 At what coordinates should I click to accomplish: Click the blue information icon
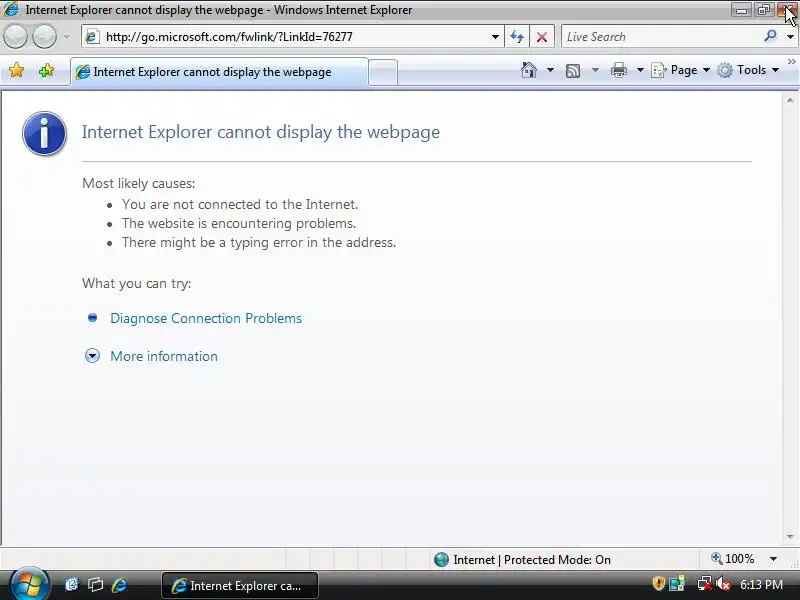pos(44,133)
